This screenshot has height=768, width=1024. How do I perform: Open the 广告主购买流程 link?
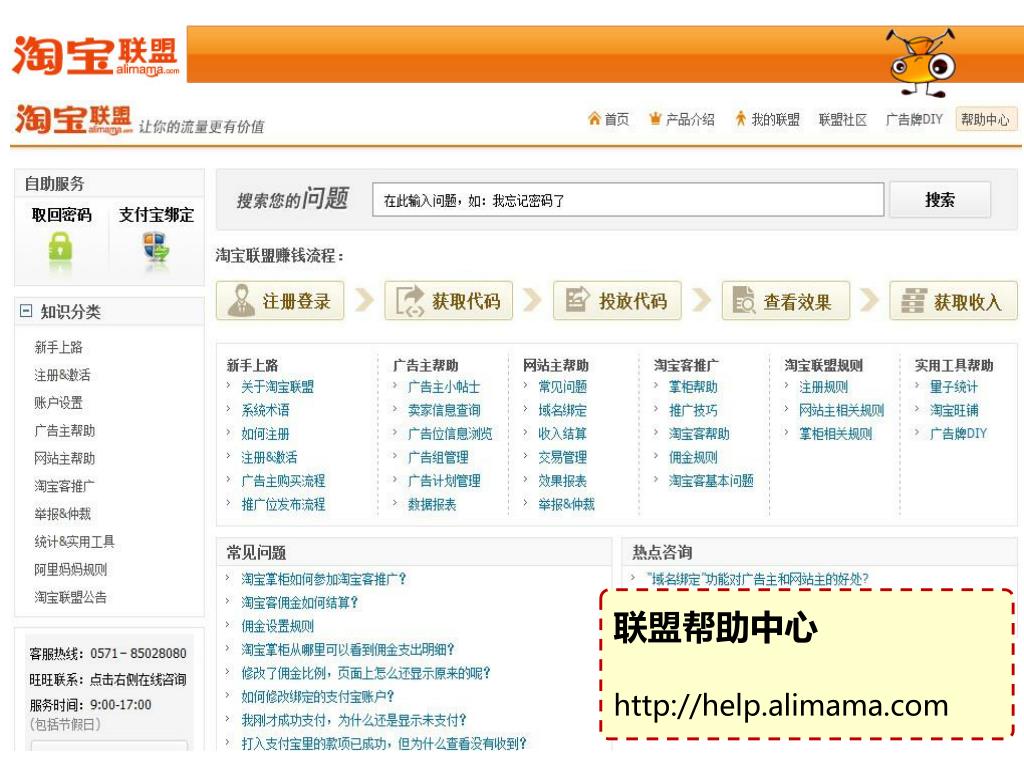tap(283, 481)
